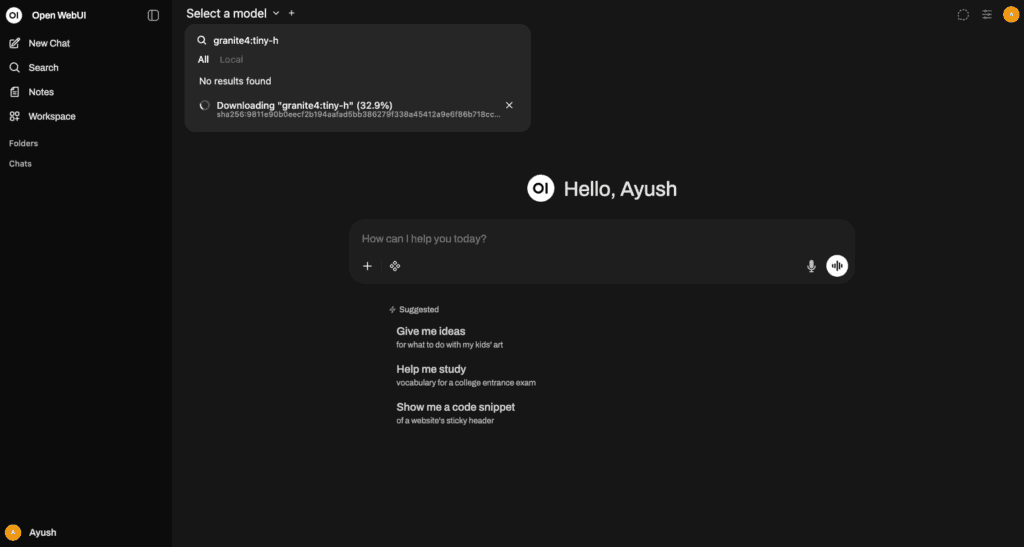Image resolution: width=1024 pixels, height=547 pixels.
Task: Expand the Folders section
Action: (24, 143)
